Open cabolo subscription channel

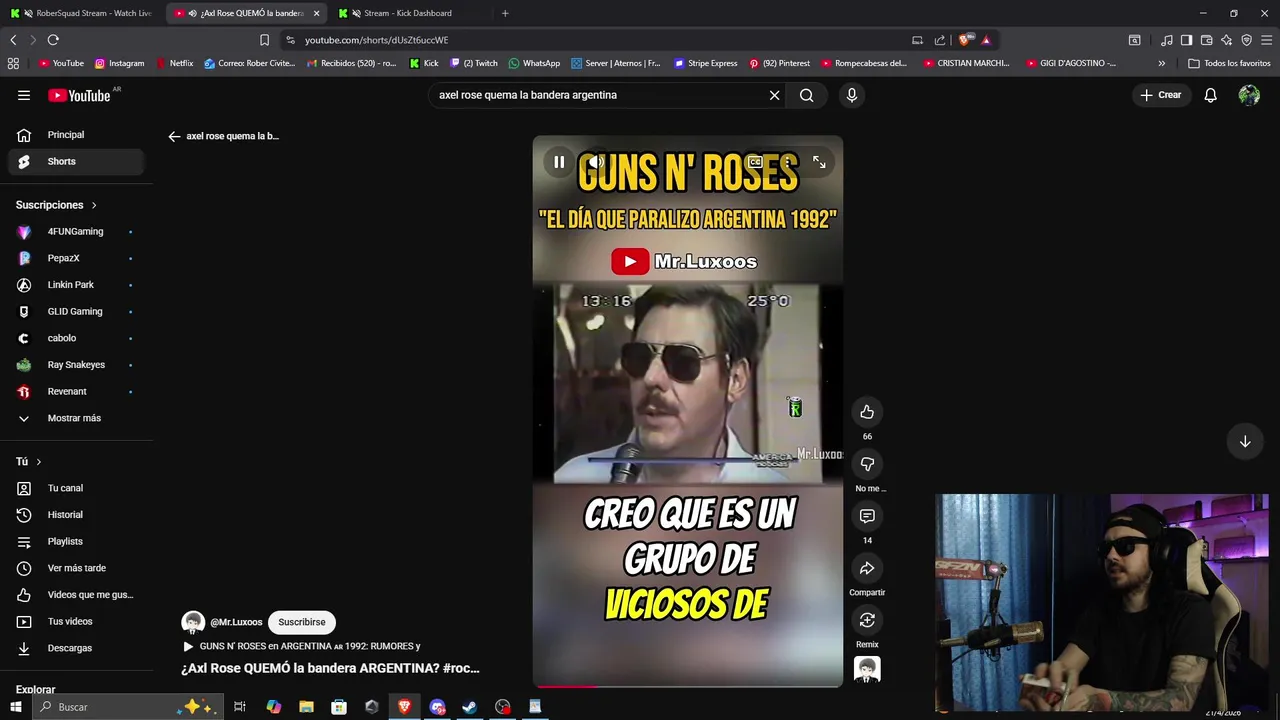pos(77,338)
